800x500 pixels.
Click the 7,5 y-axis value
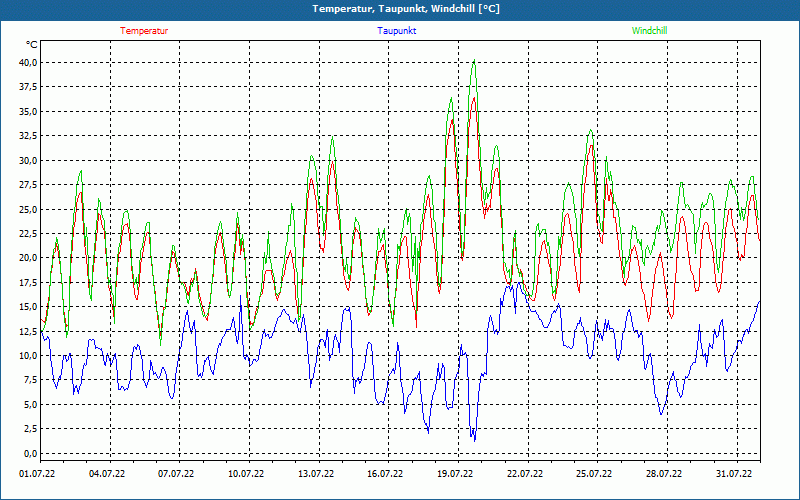(30, 380)
